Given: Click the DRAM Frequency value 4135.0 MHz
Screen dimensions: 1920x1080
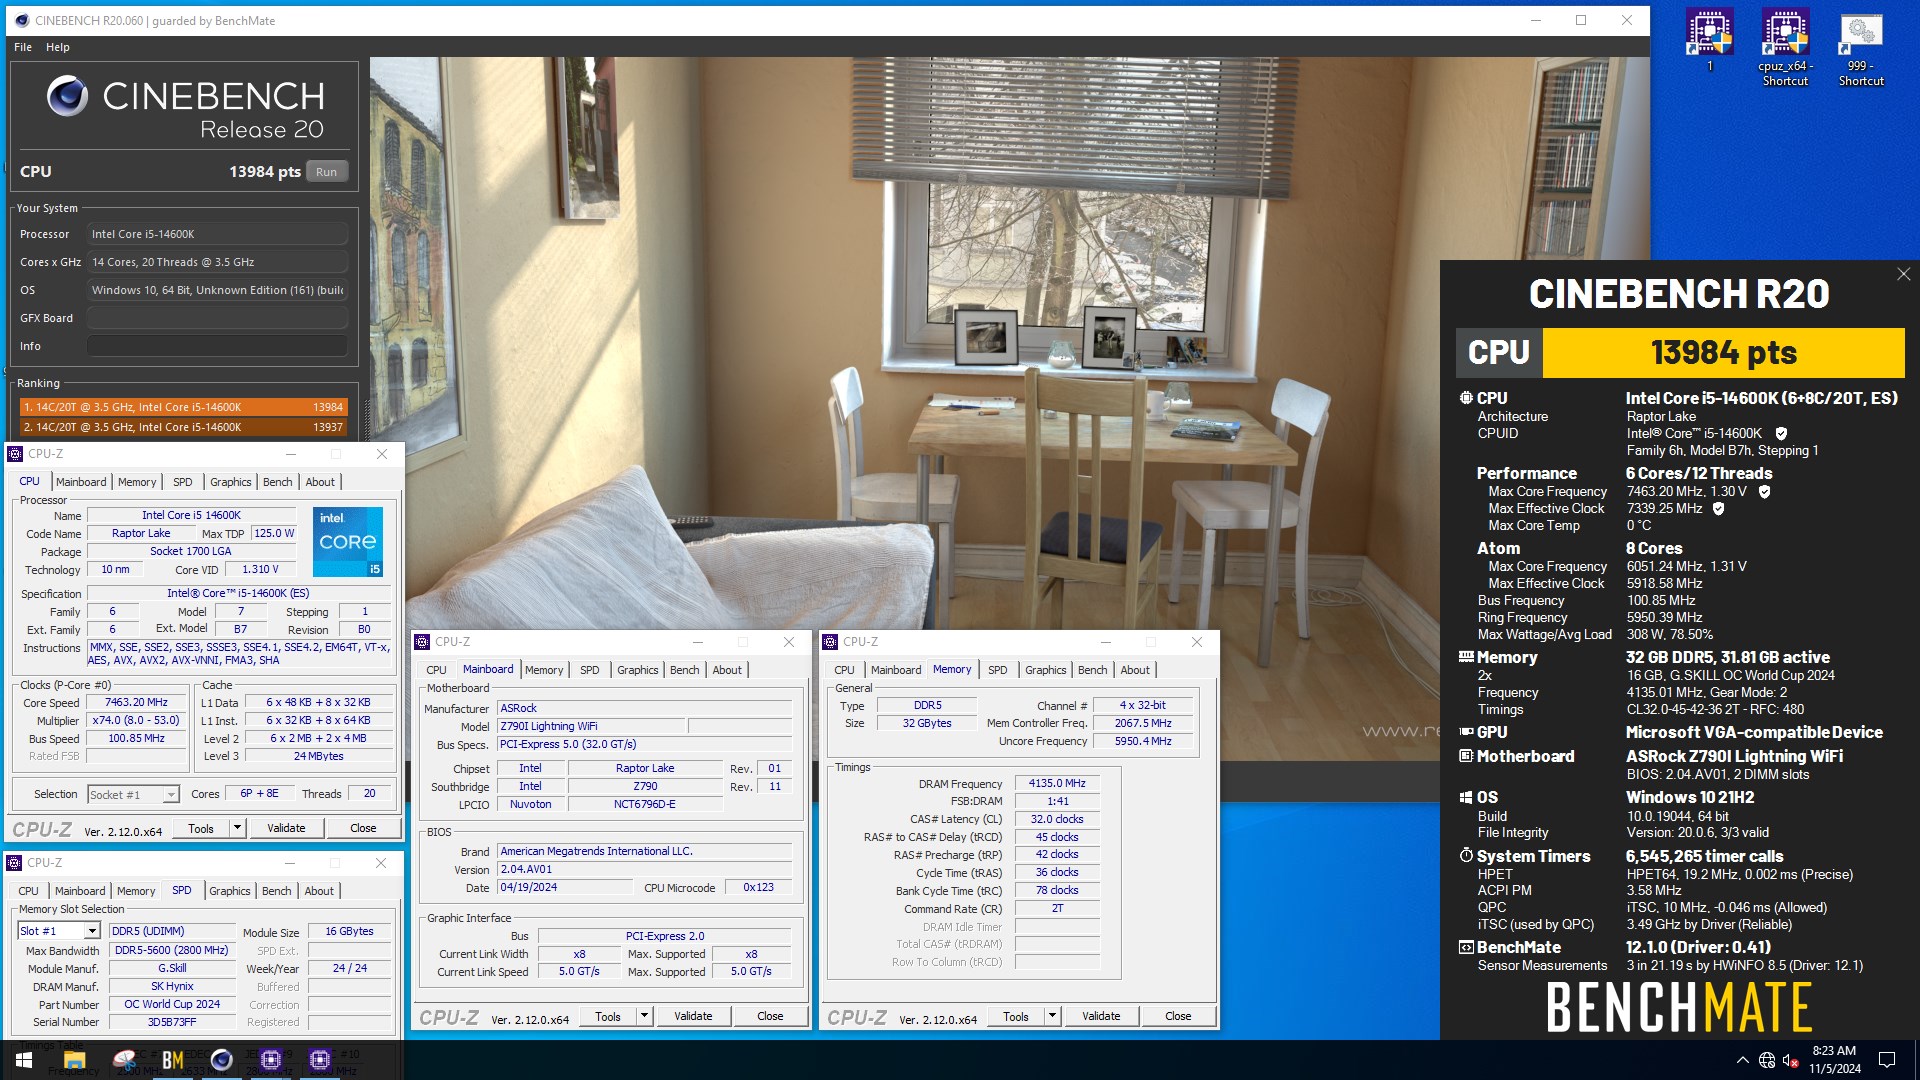Looking at the screenshot, I should [x=1056, y=784].
